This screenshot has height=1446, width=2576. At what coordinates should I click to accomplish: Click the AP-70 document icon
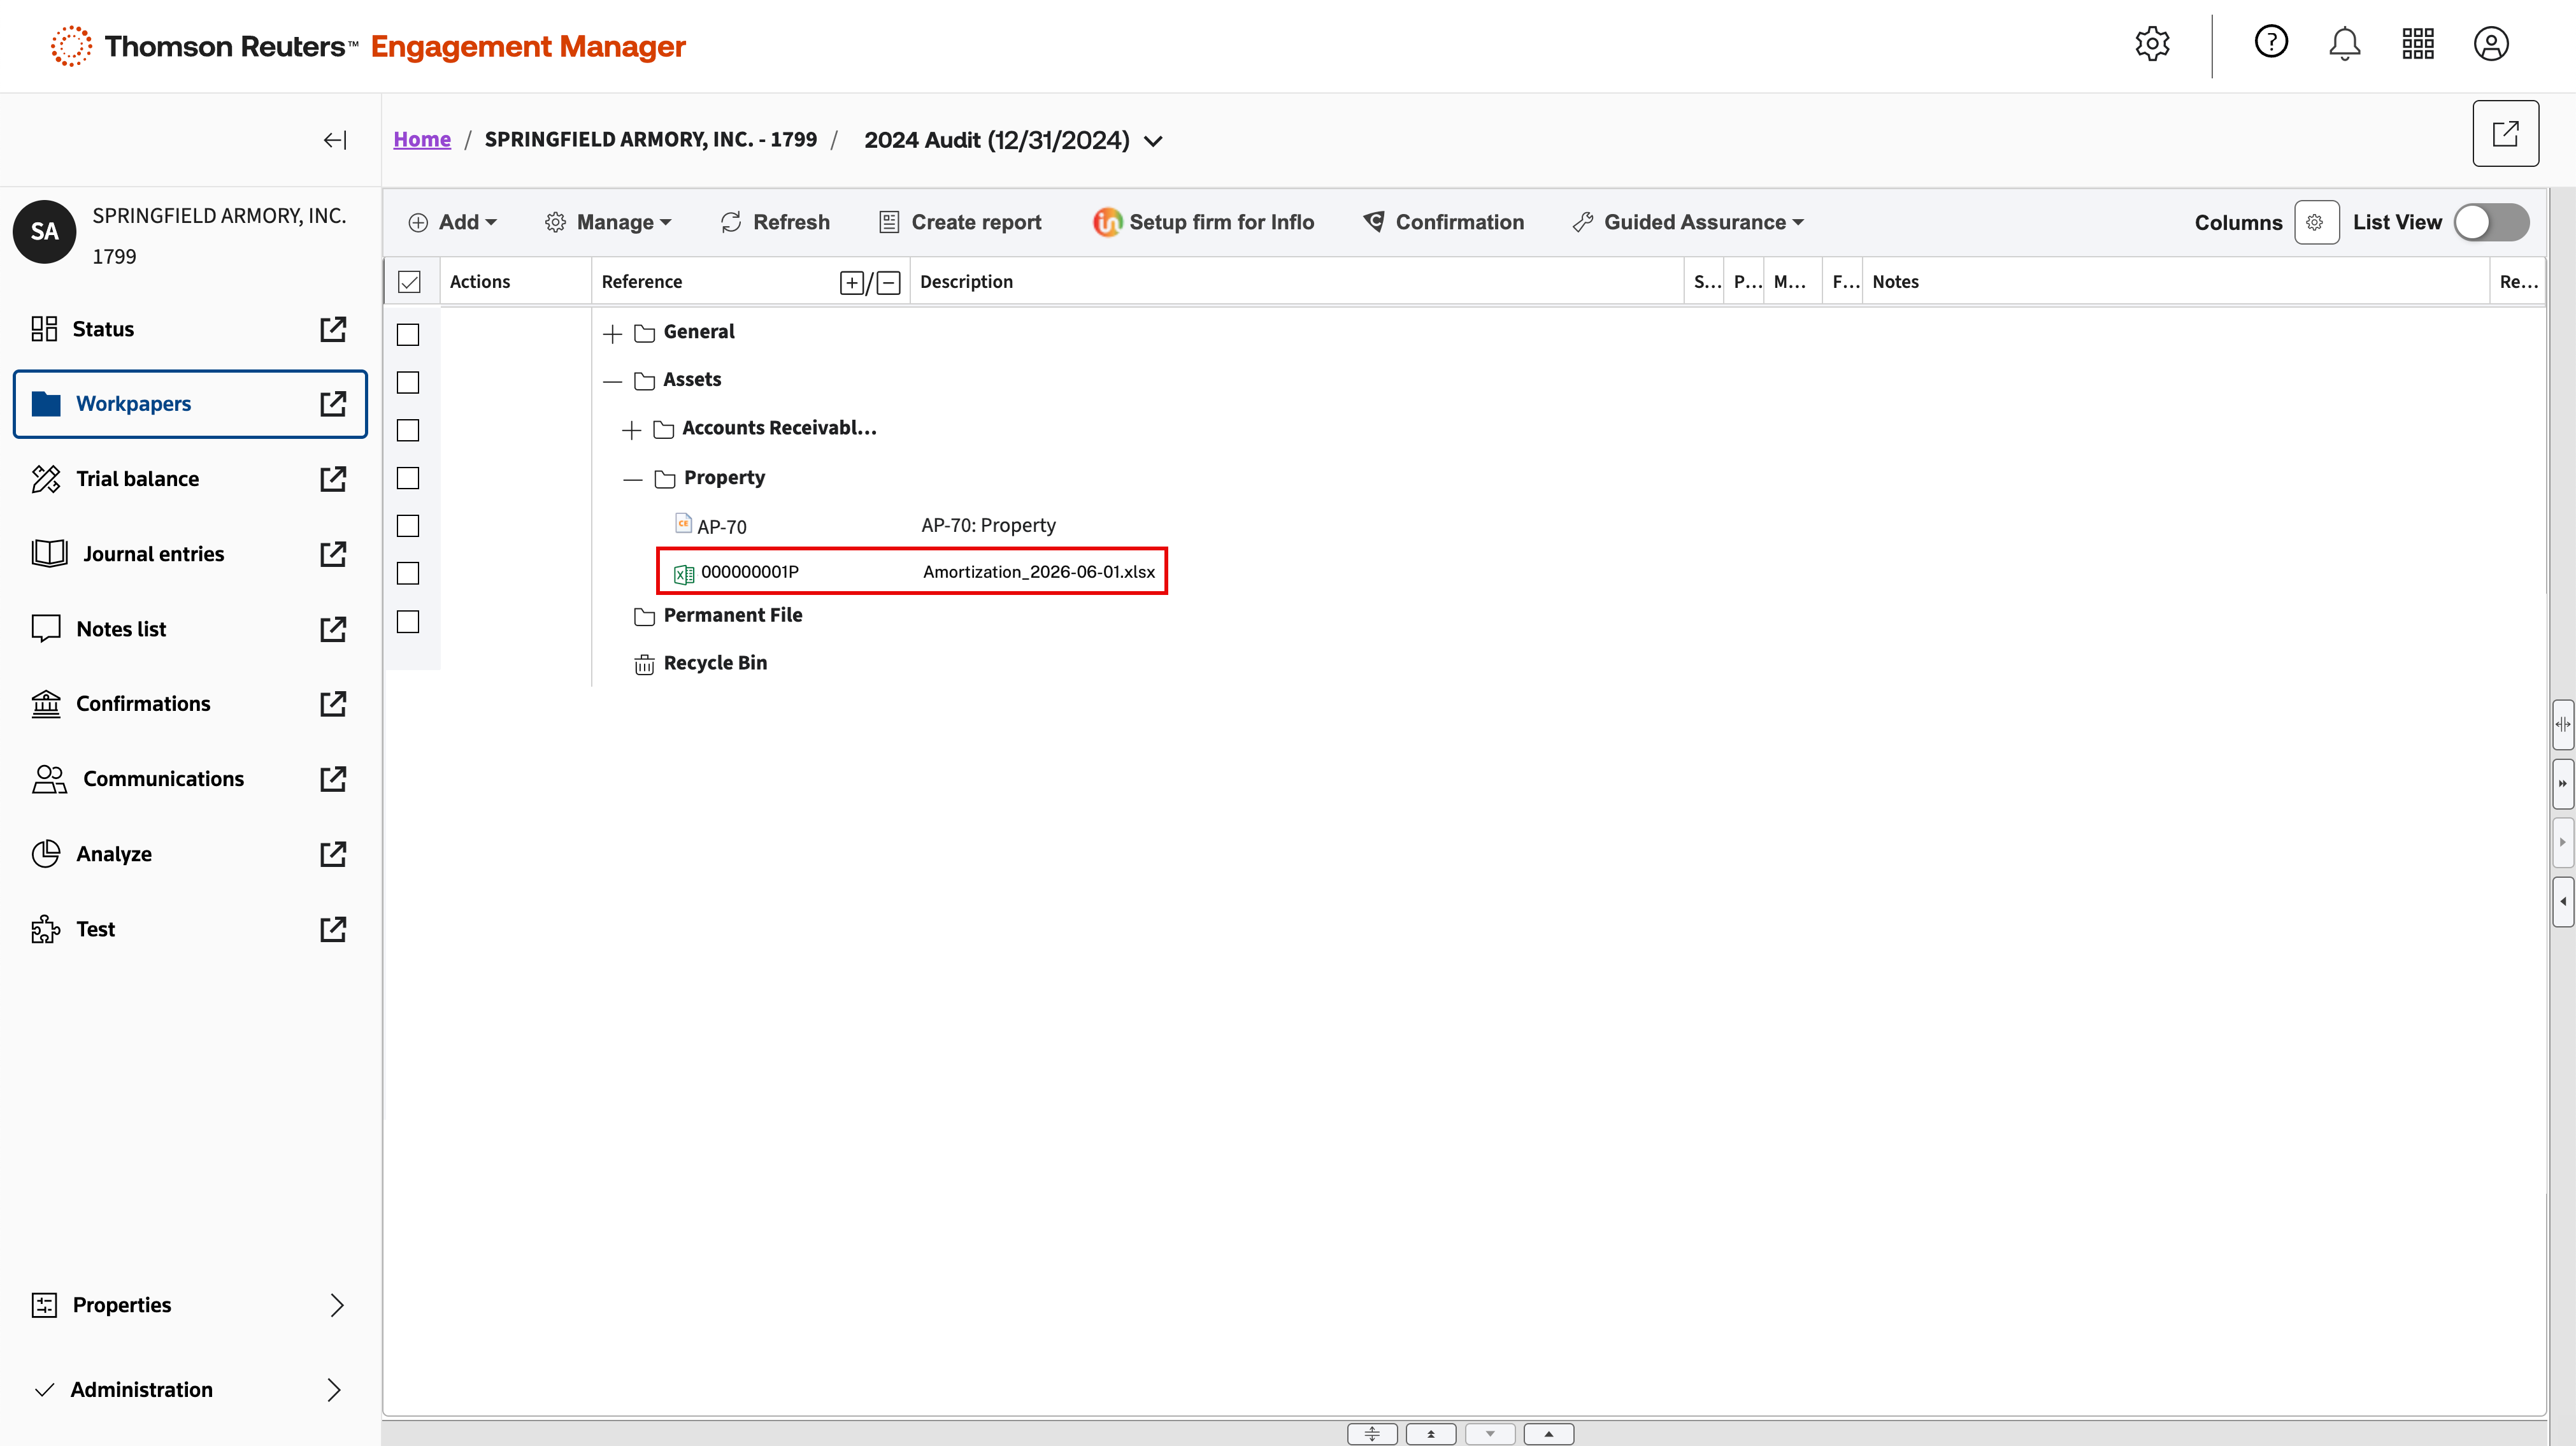point(684,523)
